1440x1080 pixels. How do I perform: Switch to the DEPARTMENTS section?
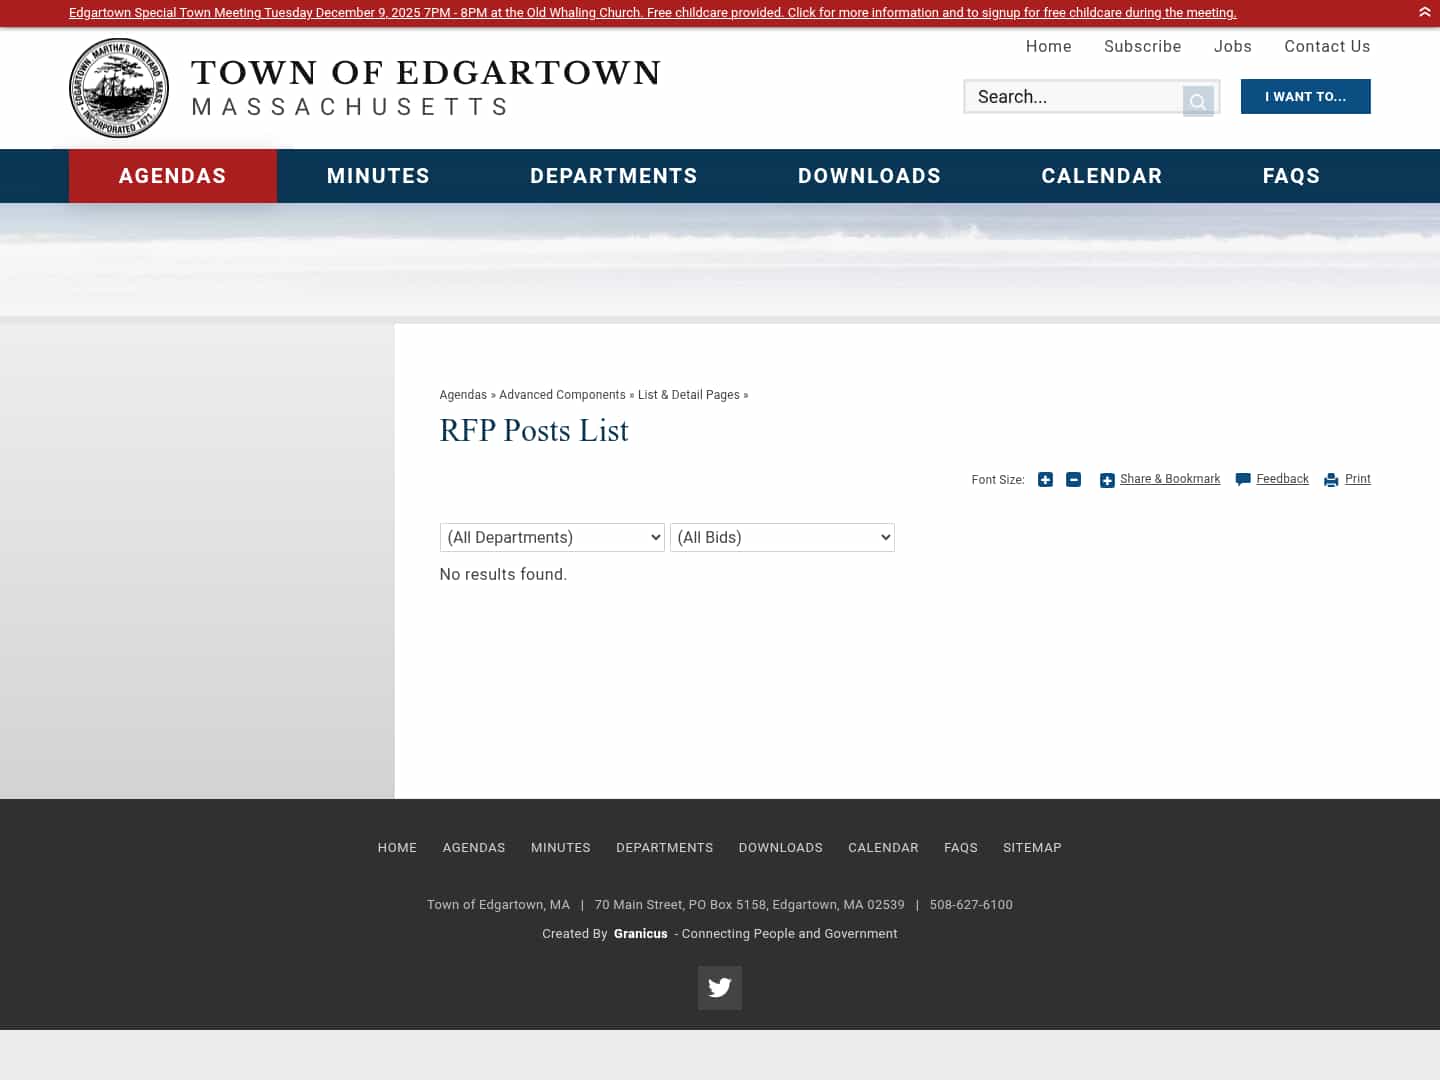click(613, 176)
